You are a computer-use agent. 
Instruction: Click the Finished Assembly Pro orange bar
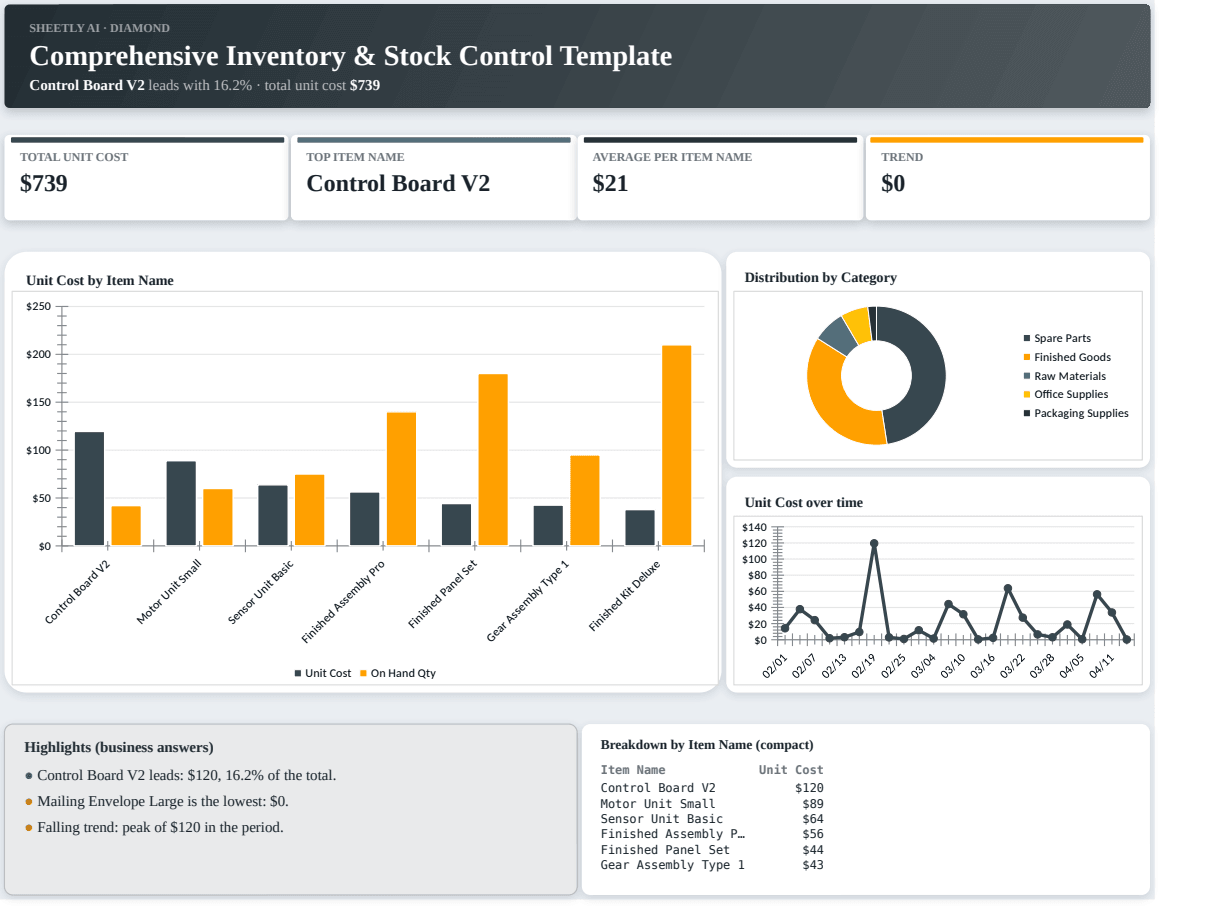pos(401,479)
